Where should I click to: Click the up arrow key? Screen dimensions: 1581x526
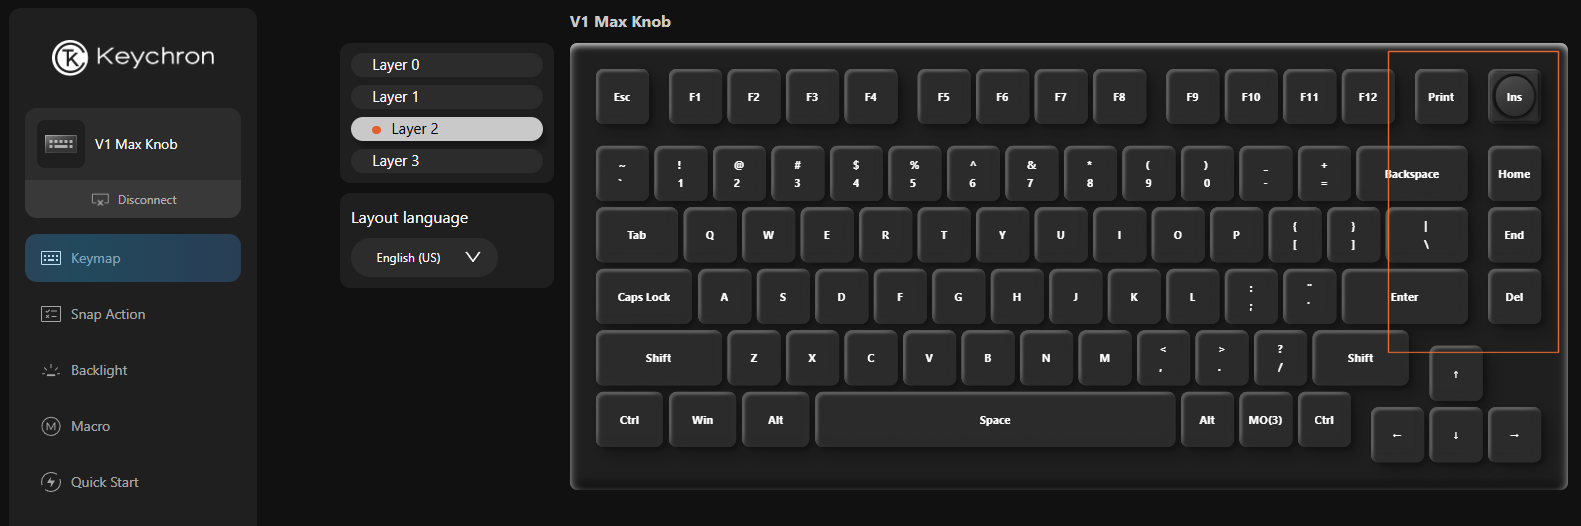pos(1455,374)
